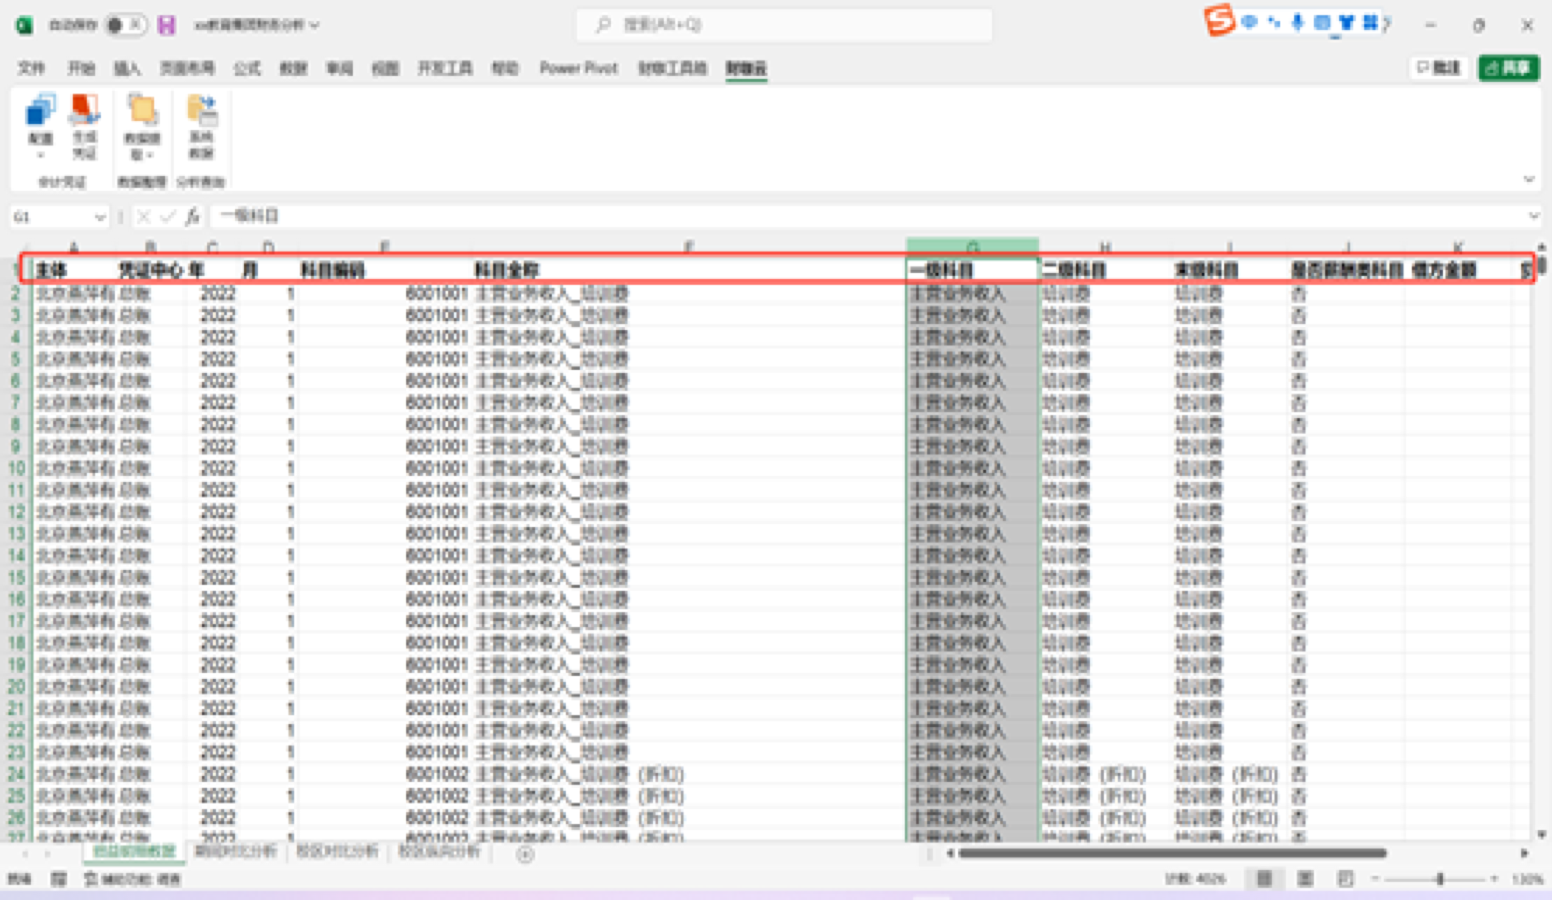1552x900 pixels.
Task: Open the Name Box dropdown arrow
Action: [x=100, y=217]
